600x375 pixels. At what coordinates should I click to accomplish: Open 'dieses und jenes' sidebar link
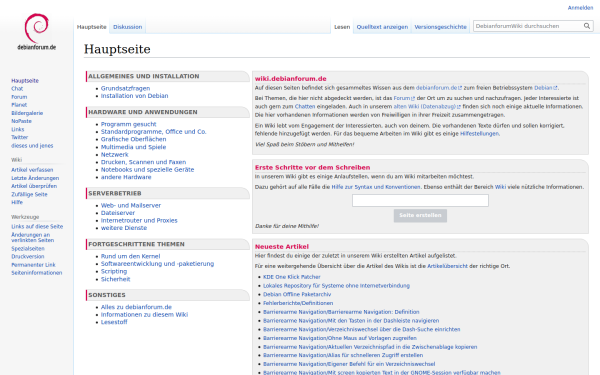[32, 146]
